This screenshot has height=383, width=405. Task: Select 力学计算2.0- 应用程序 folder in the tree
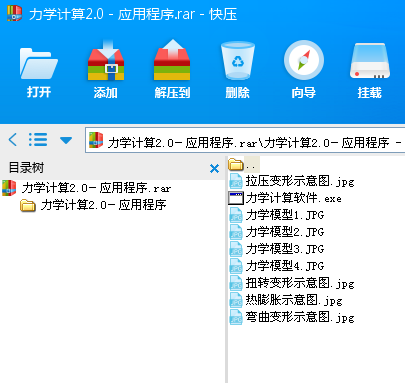coord(93,205)
